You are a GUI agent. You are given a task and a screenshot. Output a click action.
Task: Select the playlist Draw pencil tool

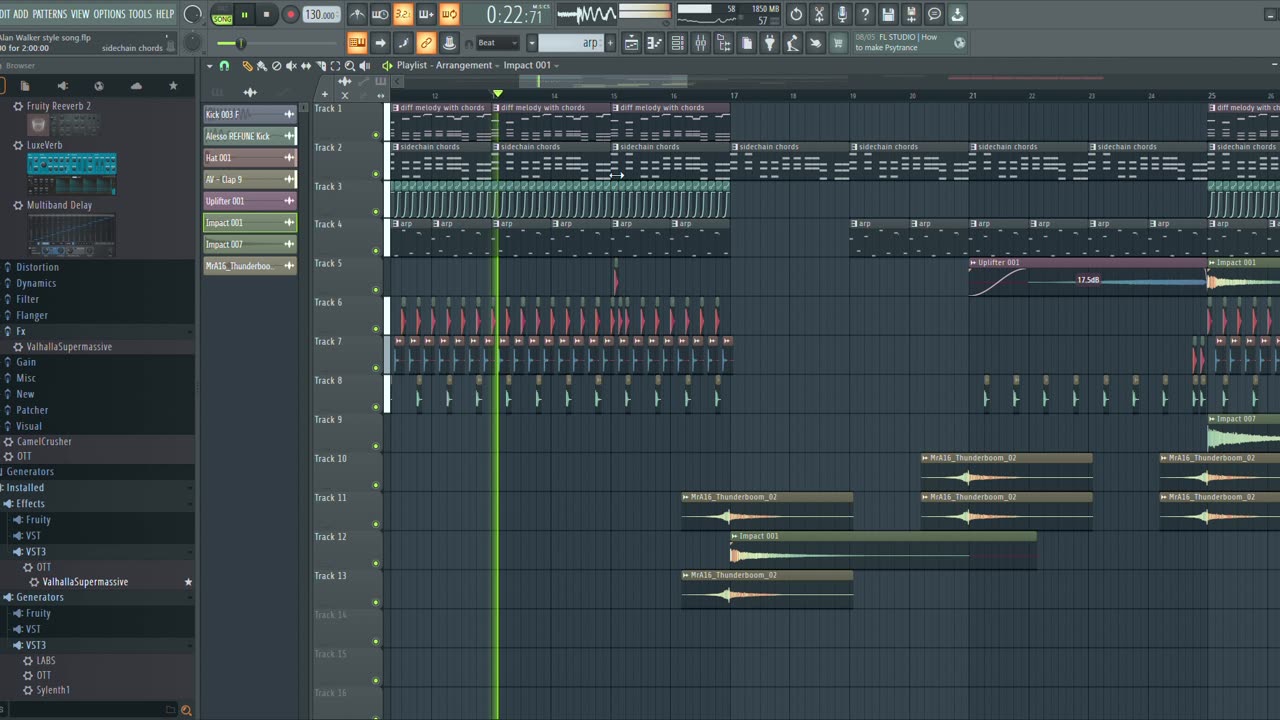247,66
